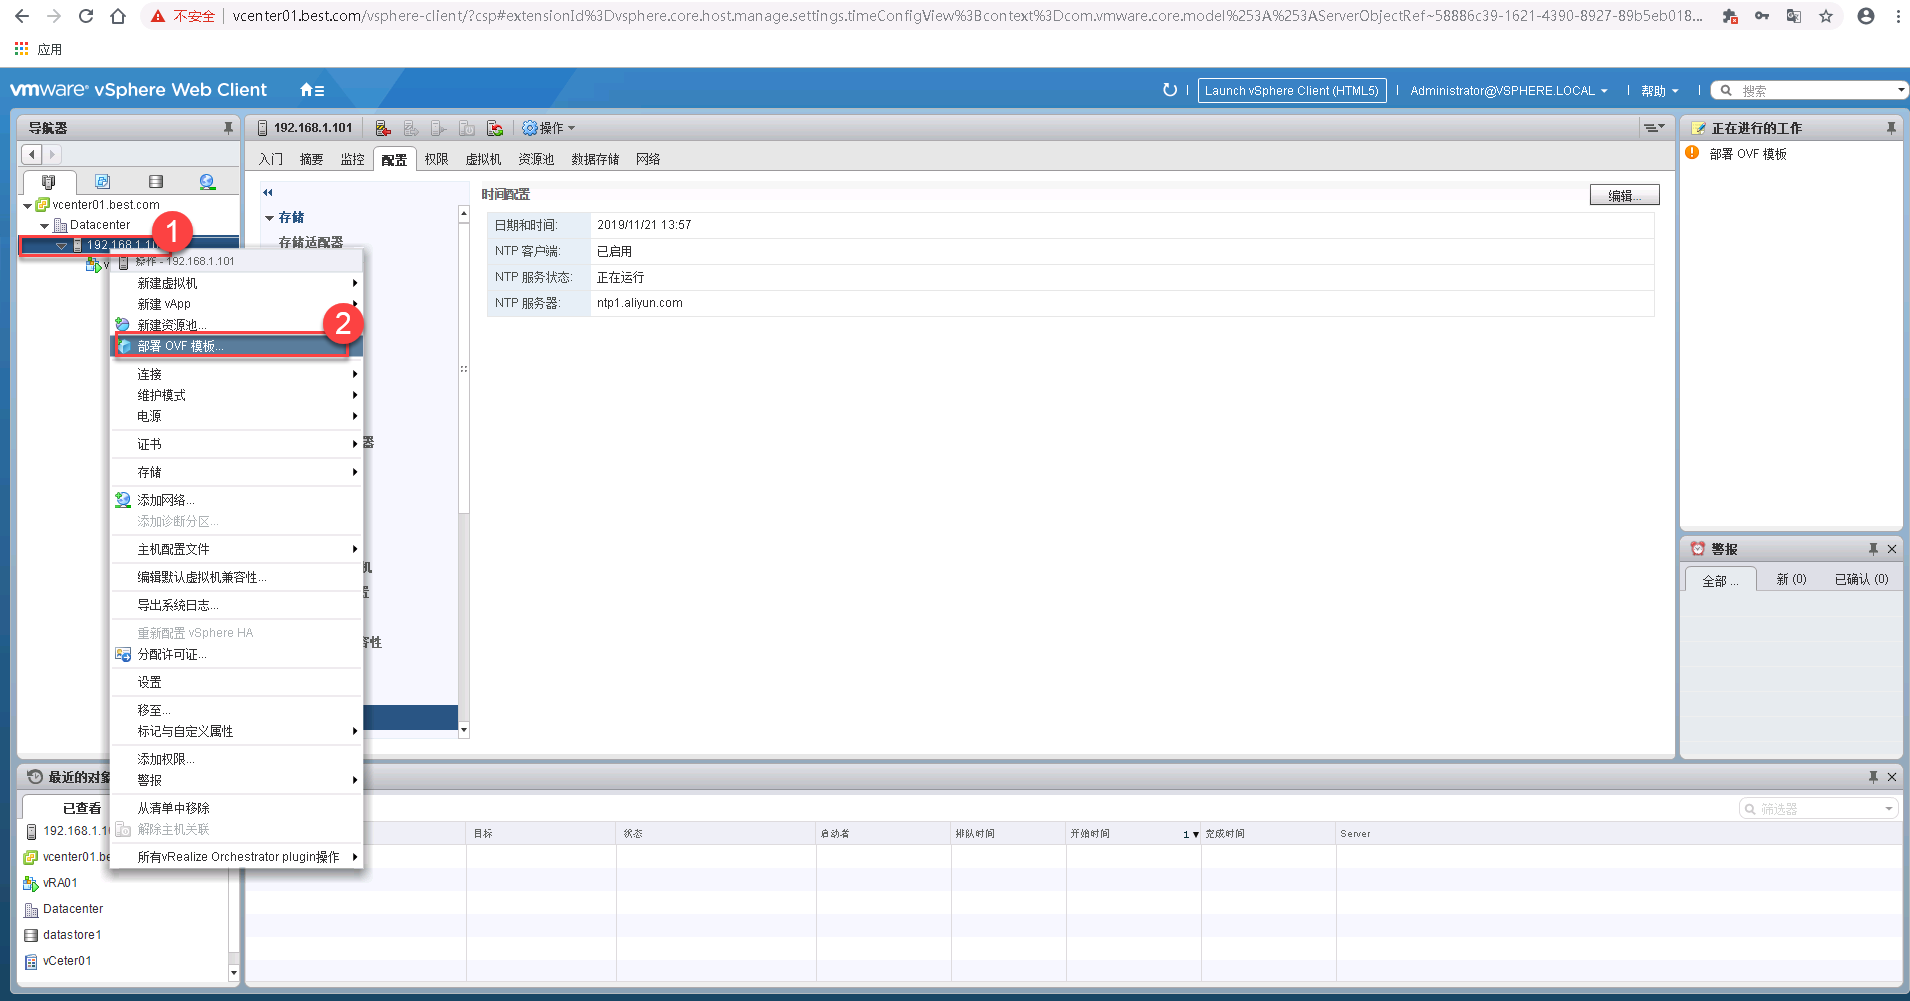The image size is (1910, 1001).
Task: Pin the 正在进行的工作 panel
Action: click(1891, 128)
